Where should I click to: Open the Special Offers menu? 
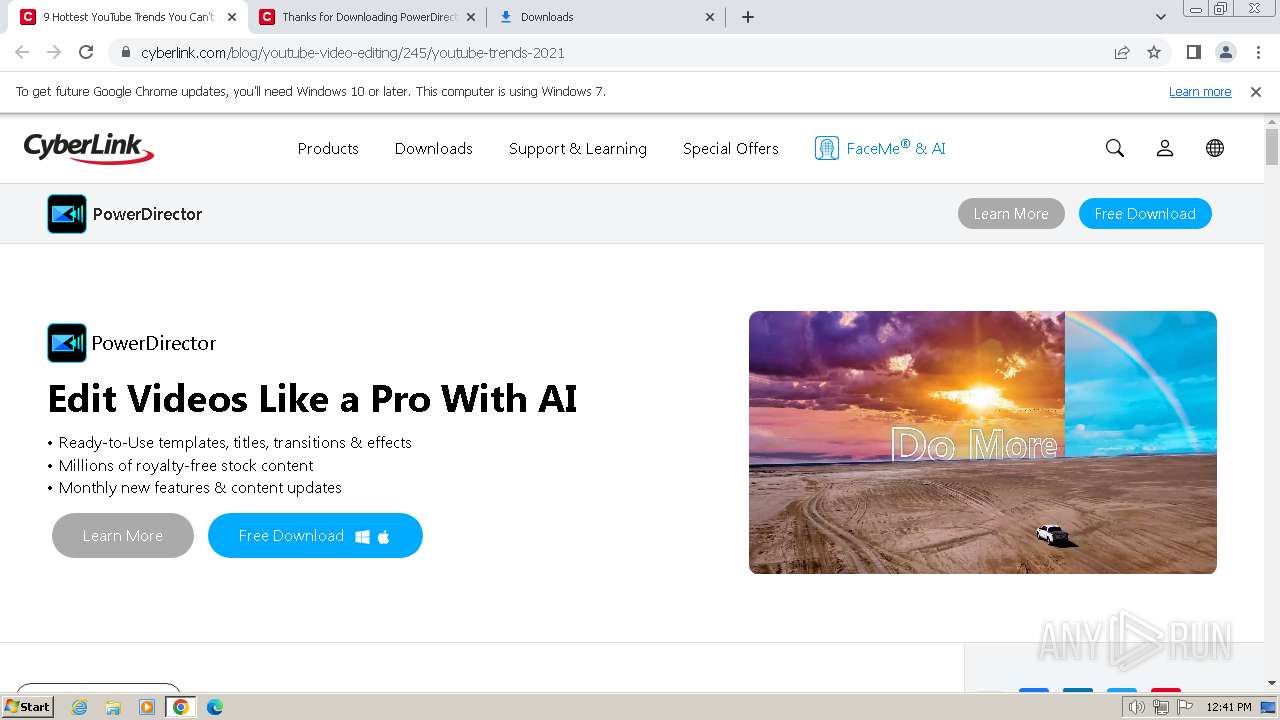[731, 148]
